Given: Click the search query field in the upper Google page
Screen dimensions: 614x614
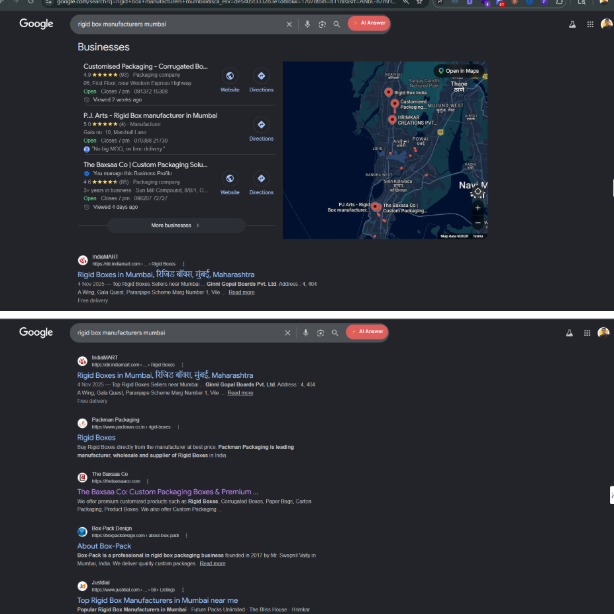Looking at the screenshot, I should (x=178, y=24).
